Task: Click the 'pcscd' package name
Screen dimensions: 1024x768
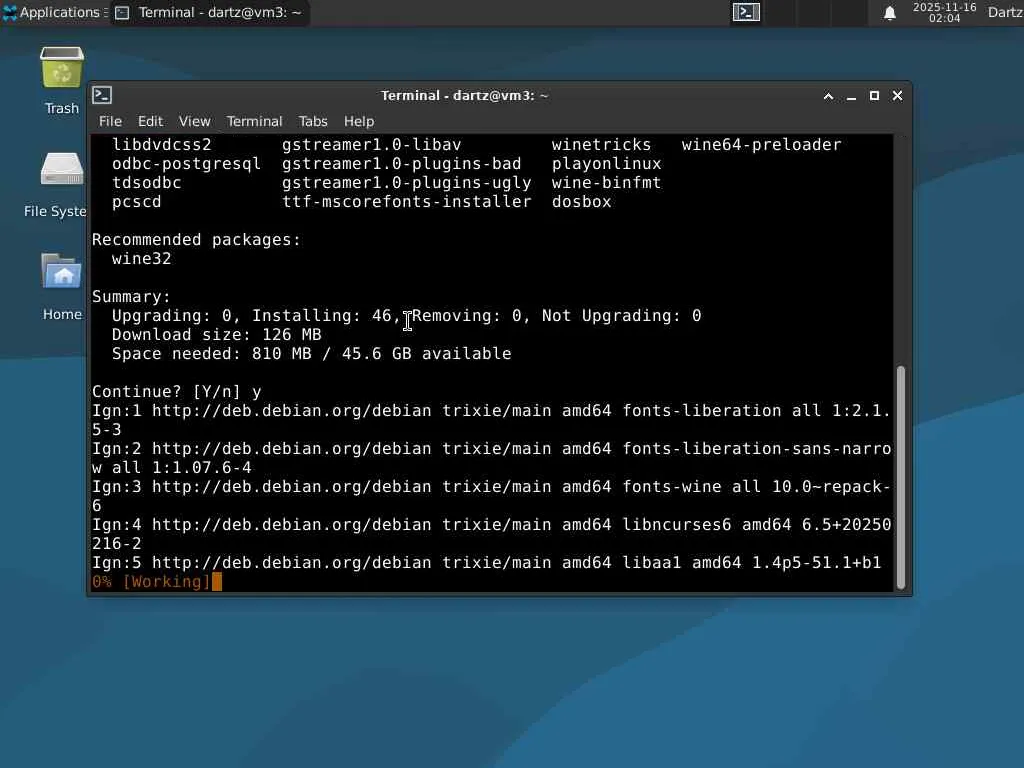Action: tap(136, 202)
